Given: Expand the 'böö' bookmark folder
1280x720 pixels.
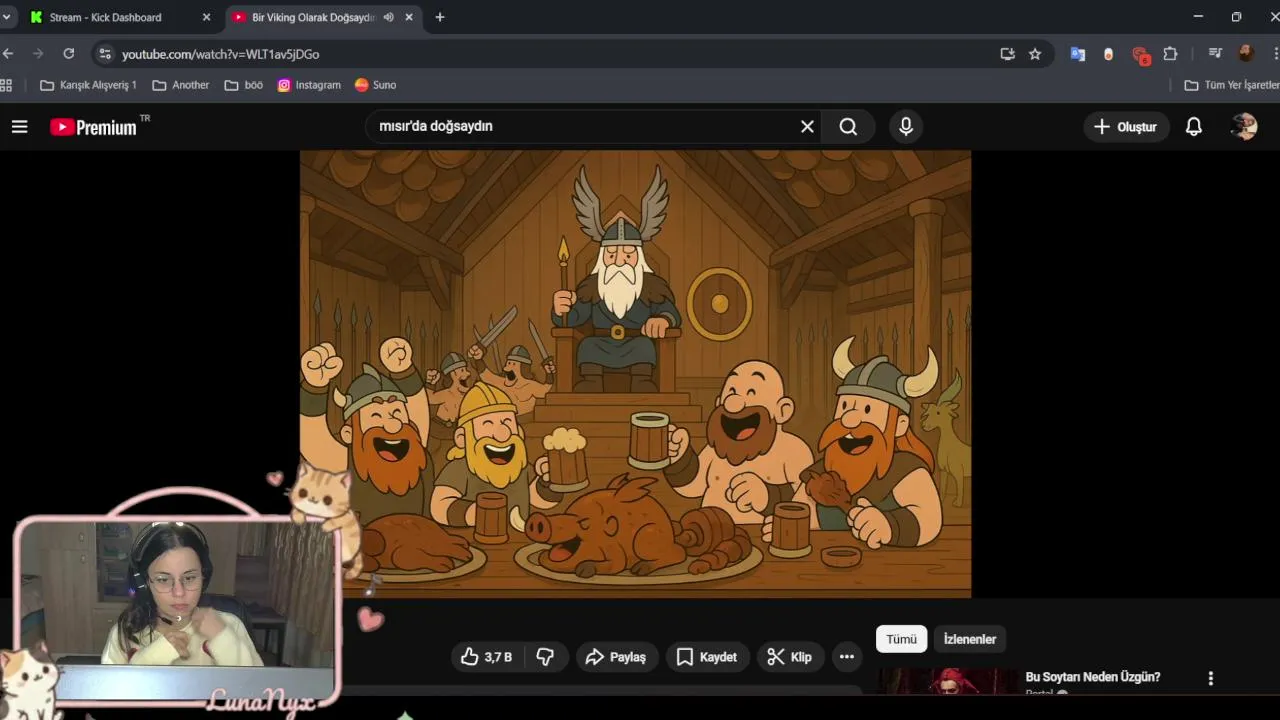Looking at the screenshot, I should (244, 85).
